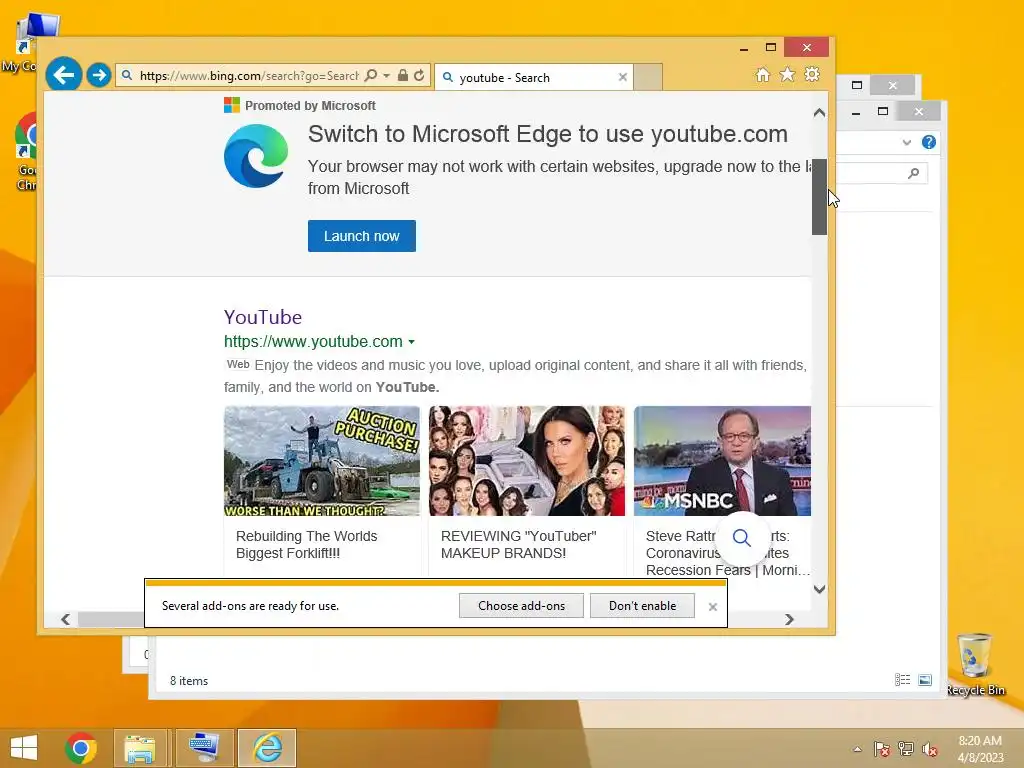Open address bar autocomplete dropdown arrow
The image size is (1024, 768).
(x=387, y=76)
